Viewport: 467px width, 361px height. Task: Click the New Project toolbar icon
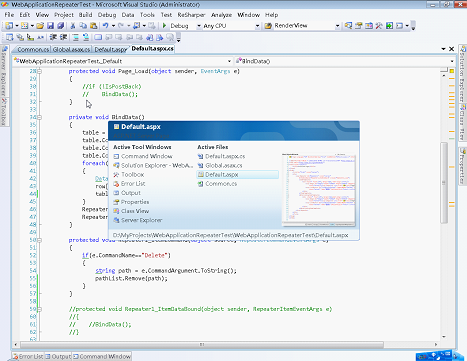[9, 26]
